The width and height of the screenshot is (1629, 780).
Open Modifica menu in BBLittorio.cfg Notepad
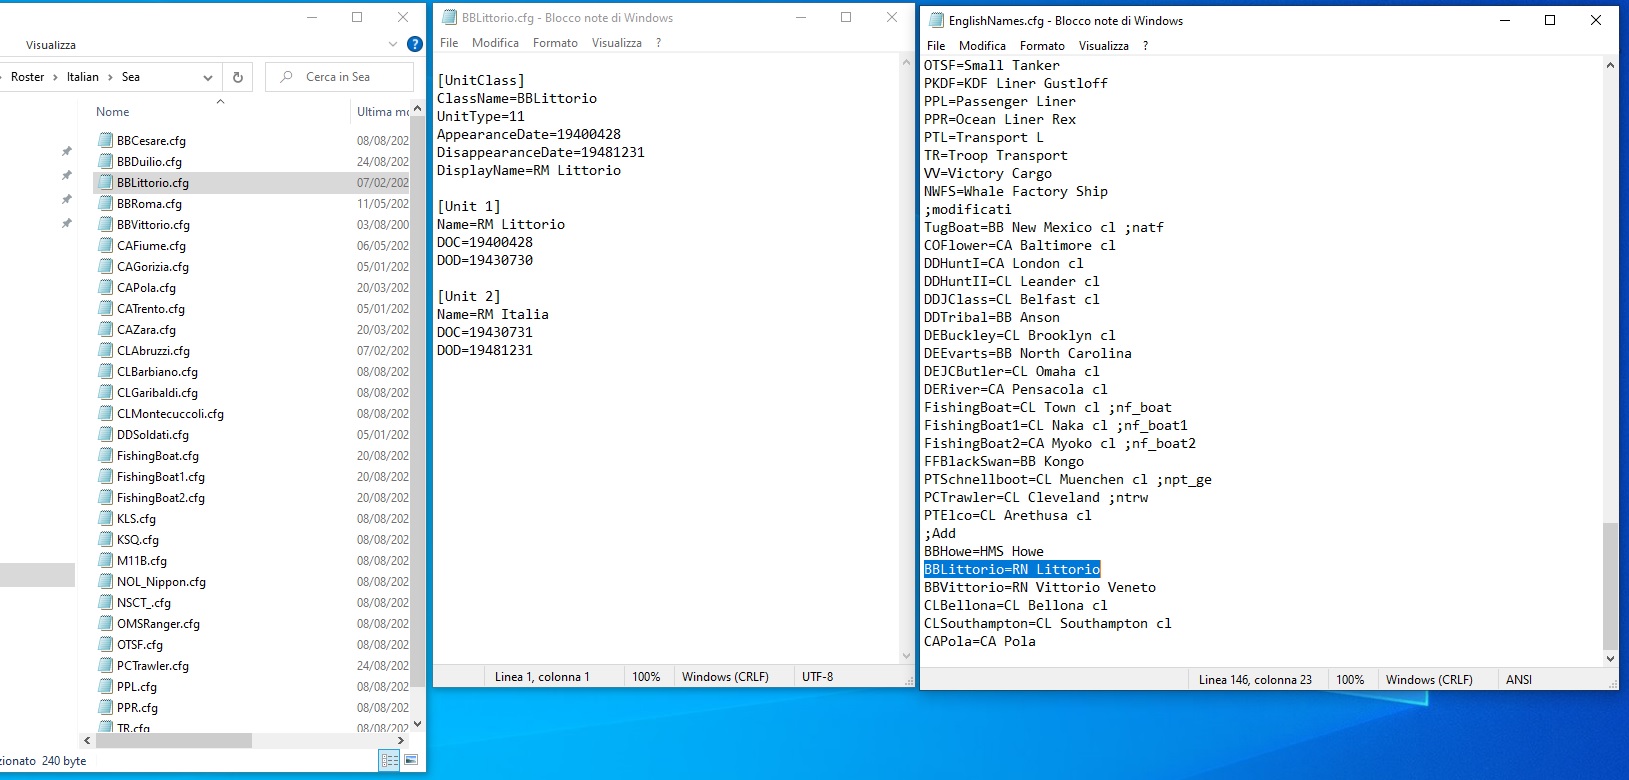point(495,43)
